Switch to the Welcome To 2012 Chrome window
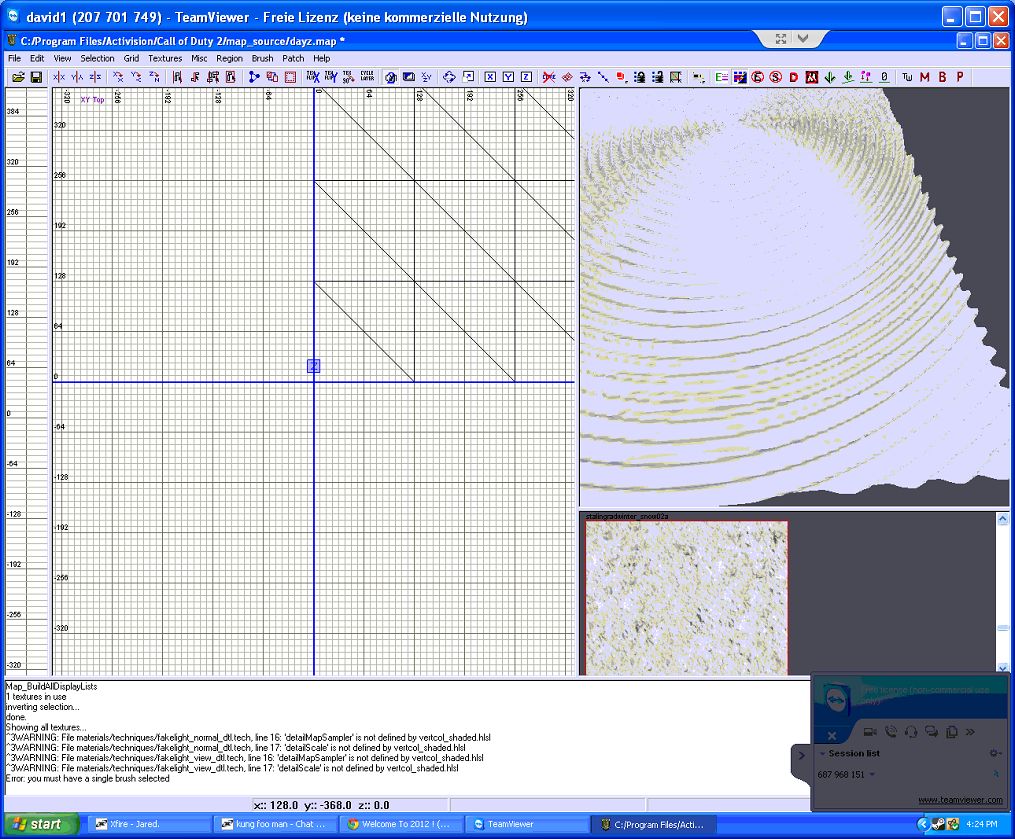1015x839 pixels. (401, 824)
